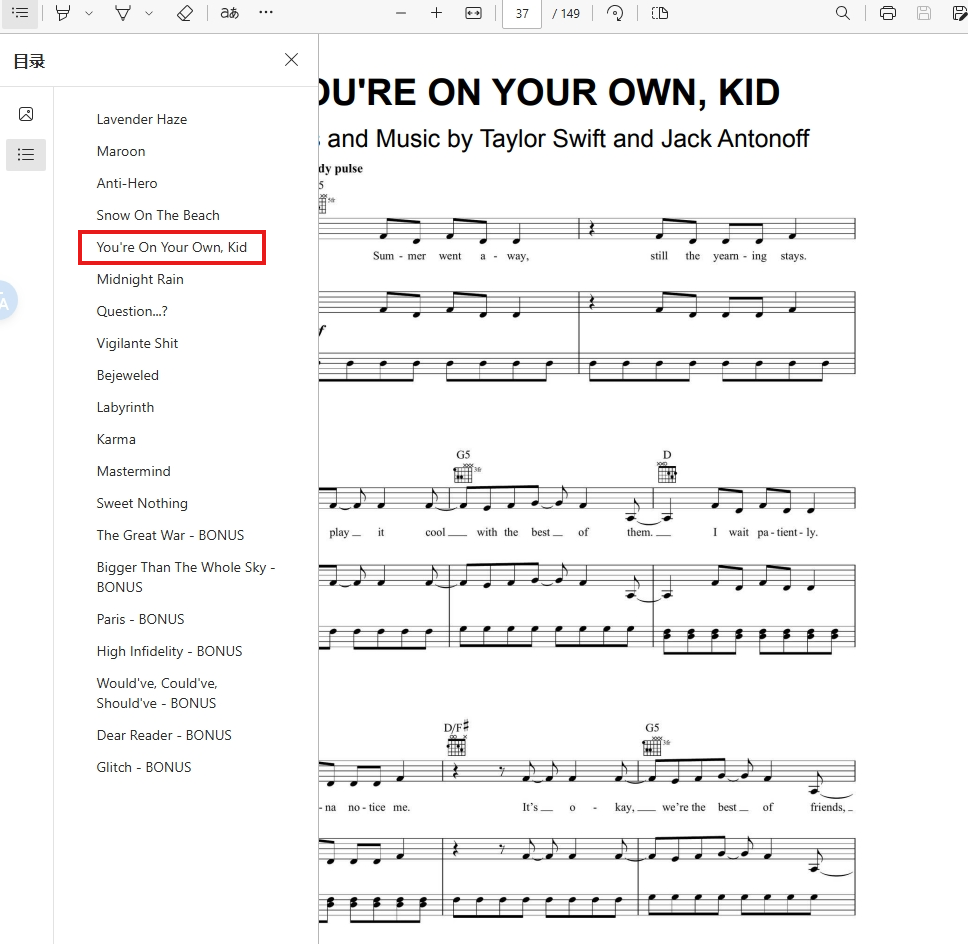Zoom out with the minus button
Image resolution: width=968 pixels, height=944 pixels.
coord(401,13)
